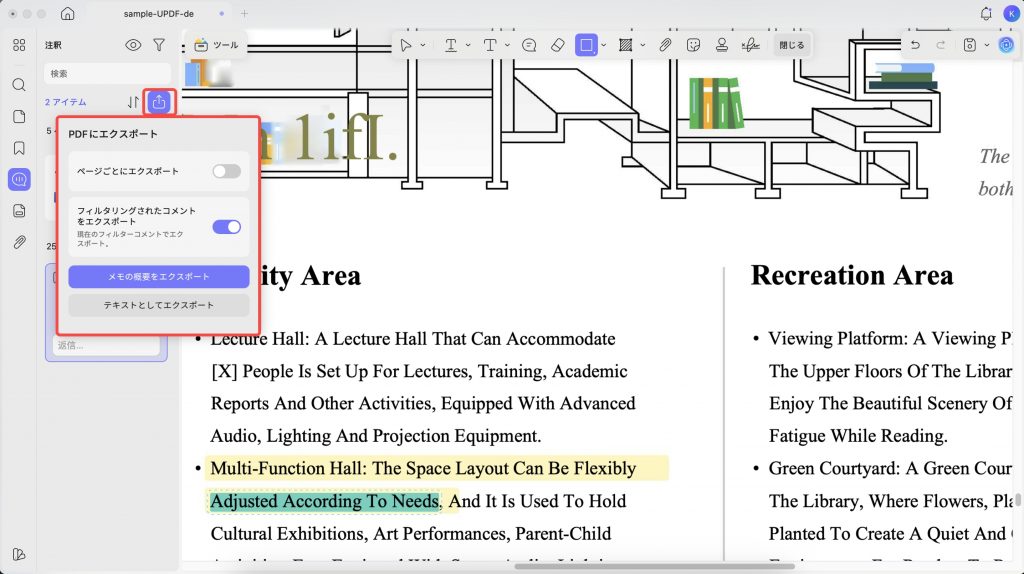Click the save document icon

970,45
